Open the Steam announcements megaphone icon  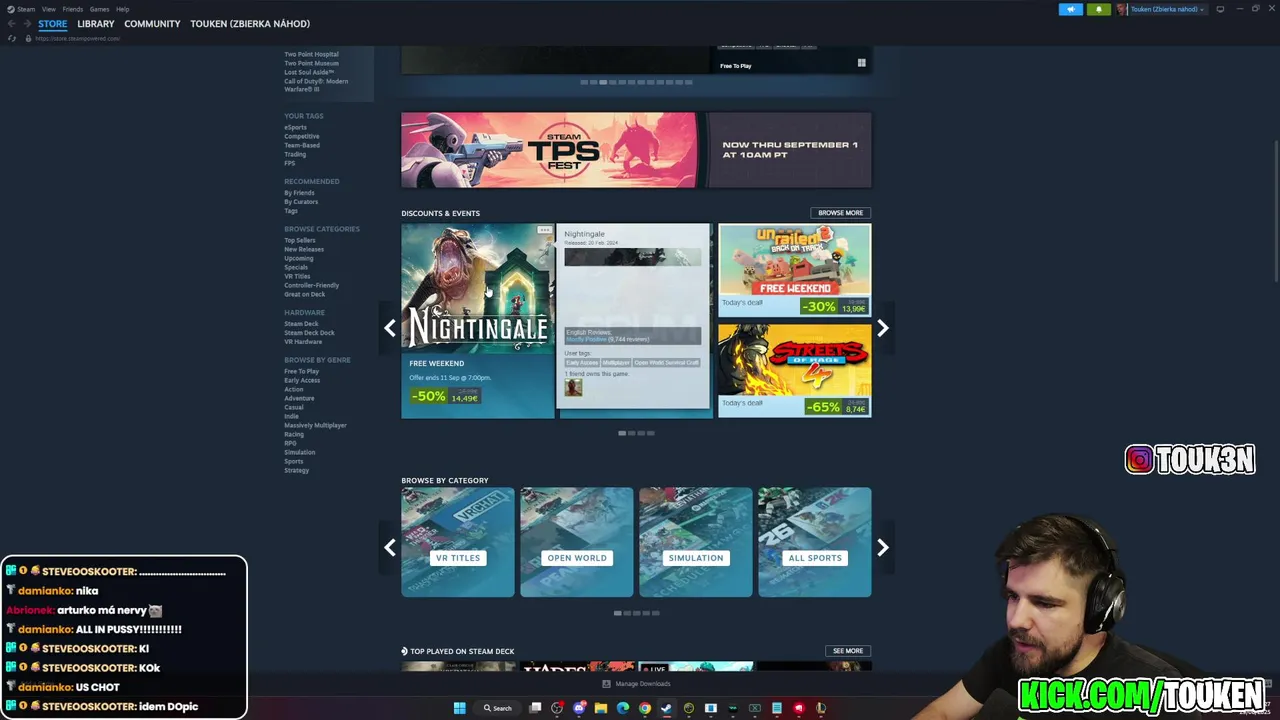(1071, 9)
